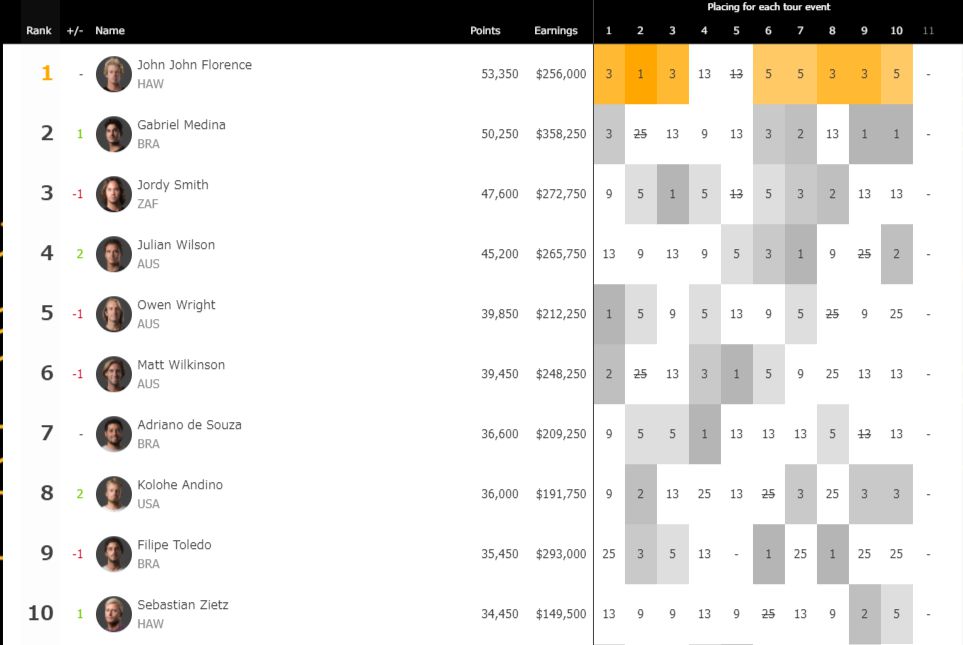Click Owen Wright's profile photo

(x=114, y=314)
